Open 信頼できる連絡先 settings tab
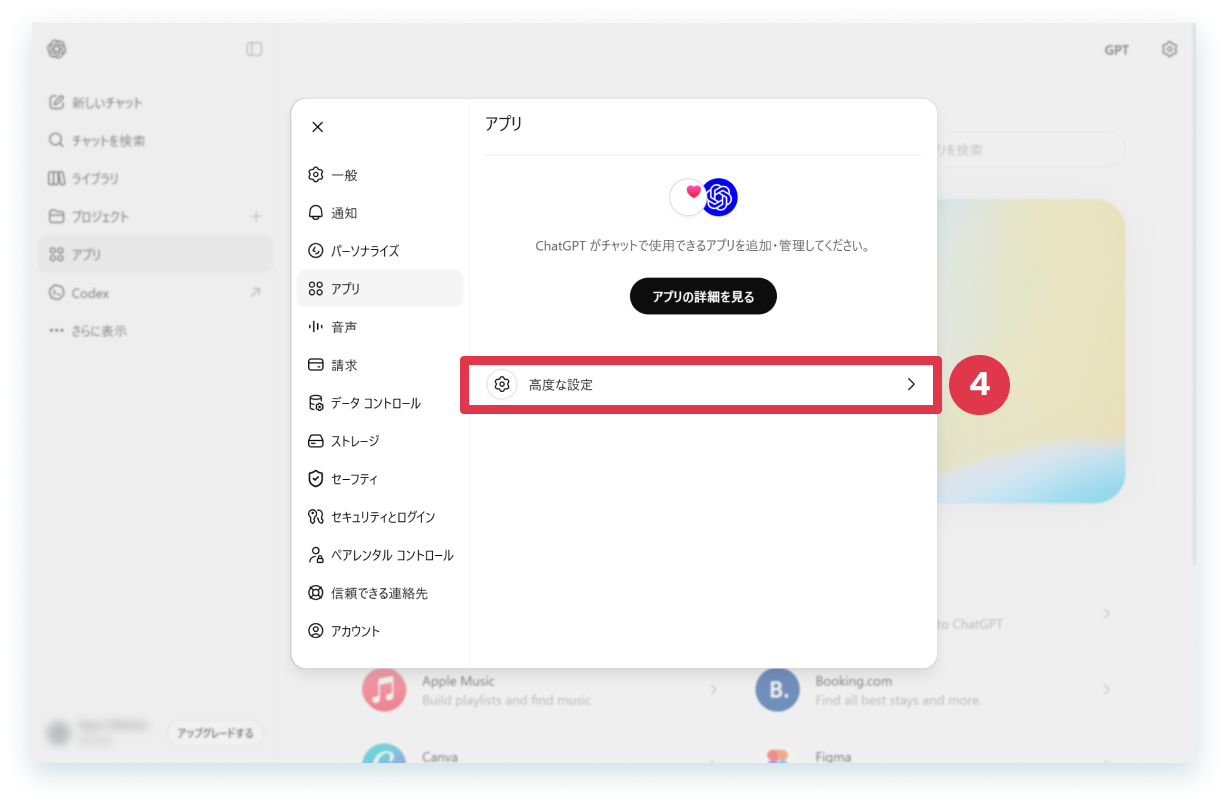1228x805 pixels. pyautogui.click(x=380, y=593)
